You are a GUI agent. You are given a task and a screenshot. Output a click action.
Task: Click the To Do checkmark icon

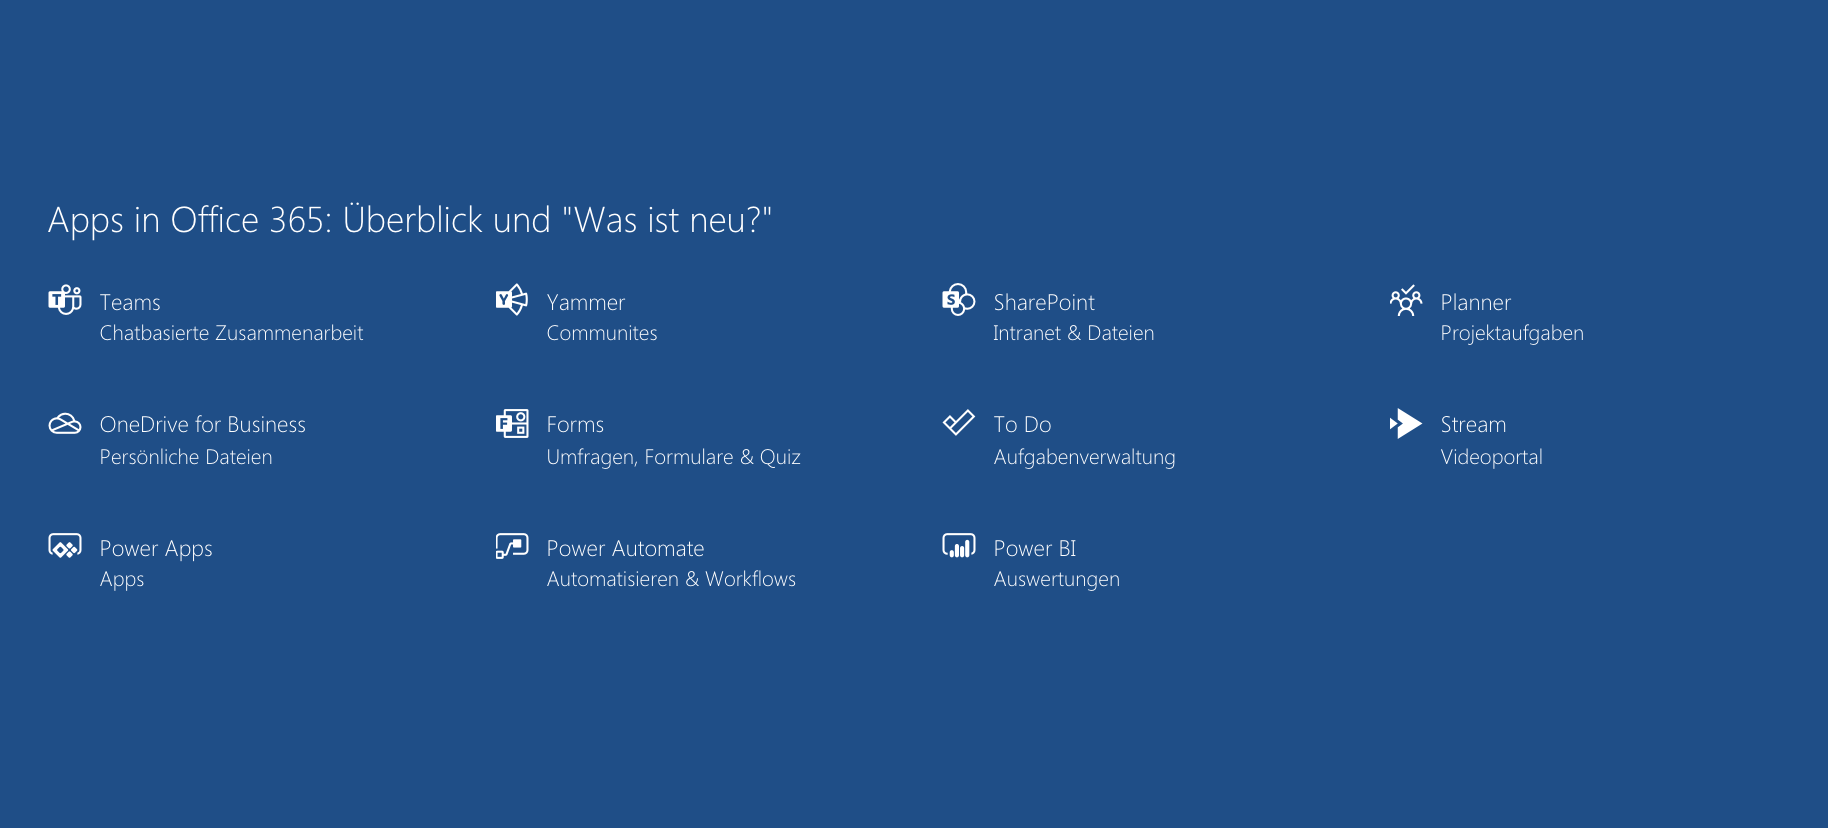[958, 423]
